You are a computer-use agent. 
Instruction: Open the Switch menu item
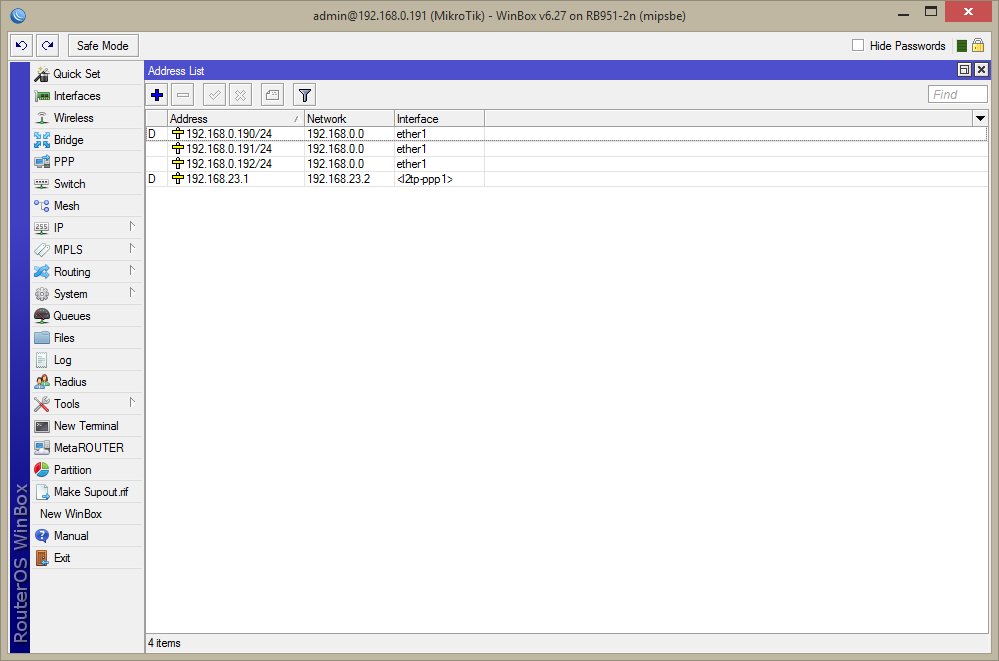pos(87,184)
